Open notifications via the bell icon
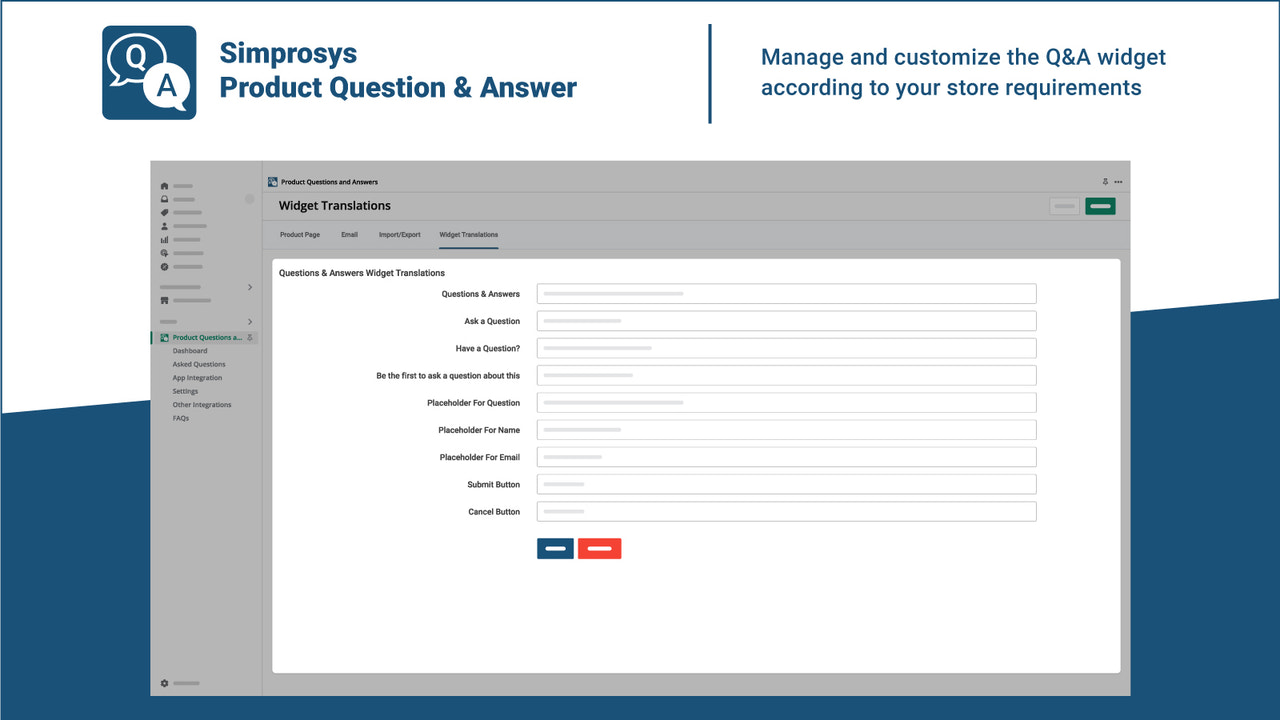Screen dimensions: 1280x720 pos(164,199)
